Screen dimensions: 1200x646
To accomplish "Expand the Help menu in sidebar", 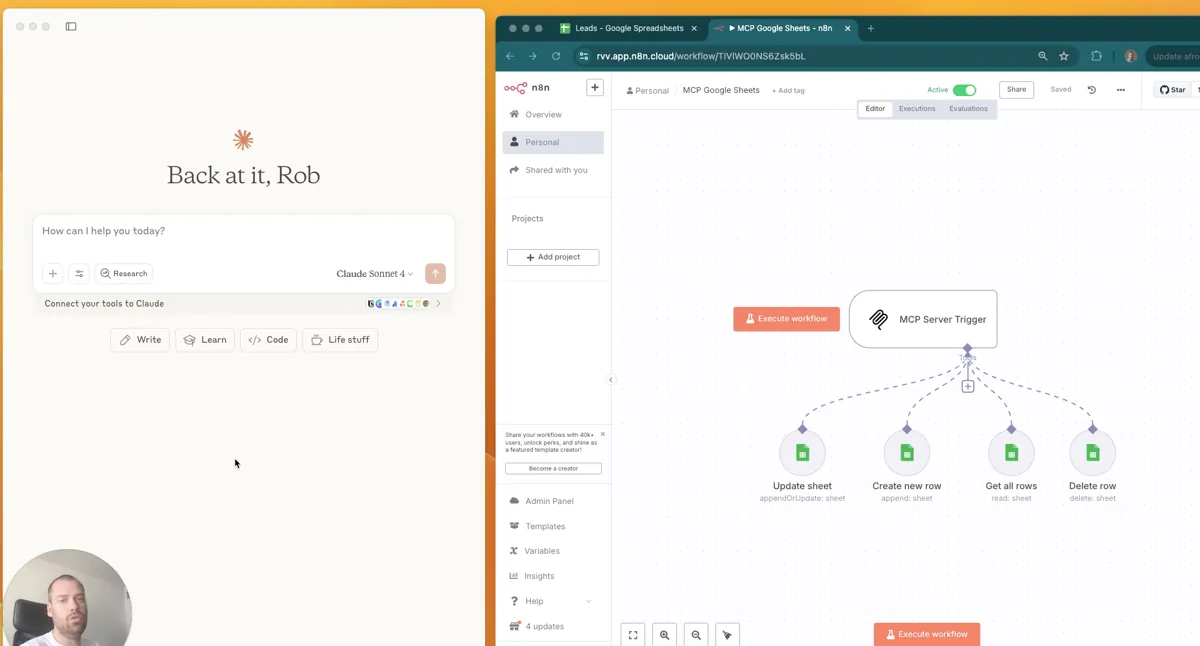I will pos(553,601).
